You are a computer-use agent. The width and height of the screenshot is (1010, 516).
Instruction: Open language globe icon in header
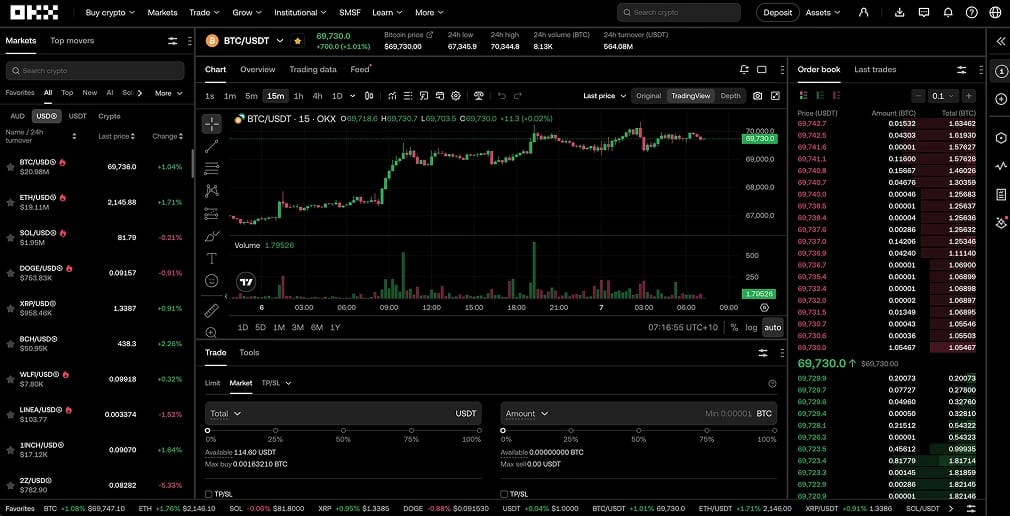(995, 12)
